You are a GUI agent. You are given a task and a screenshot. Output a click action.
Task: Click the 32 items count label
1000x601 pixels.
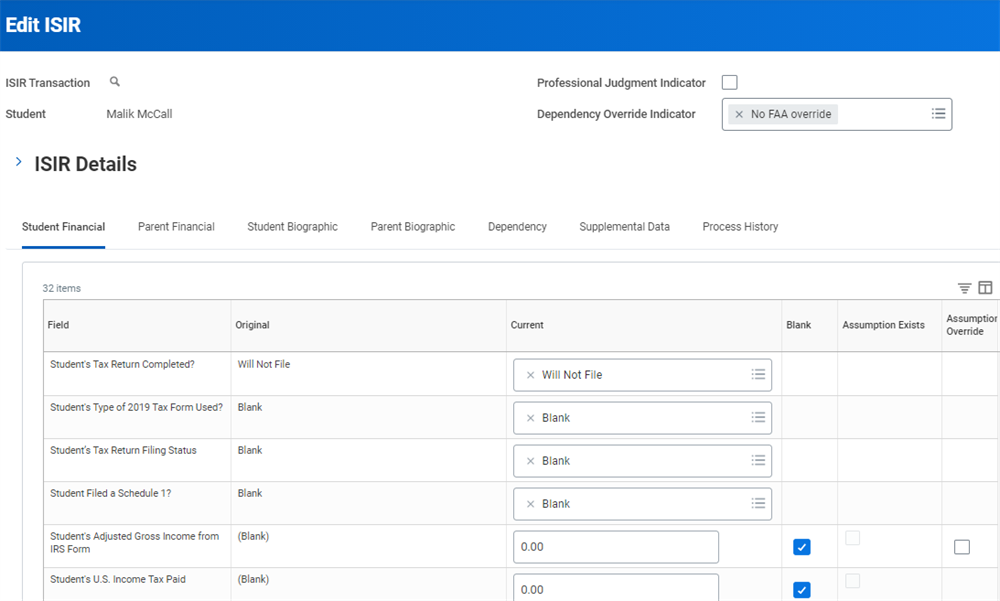tap(61, 288)
